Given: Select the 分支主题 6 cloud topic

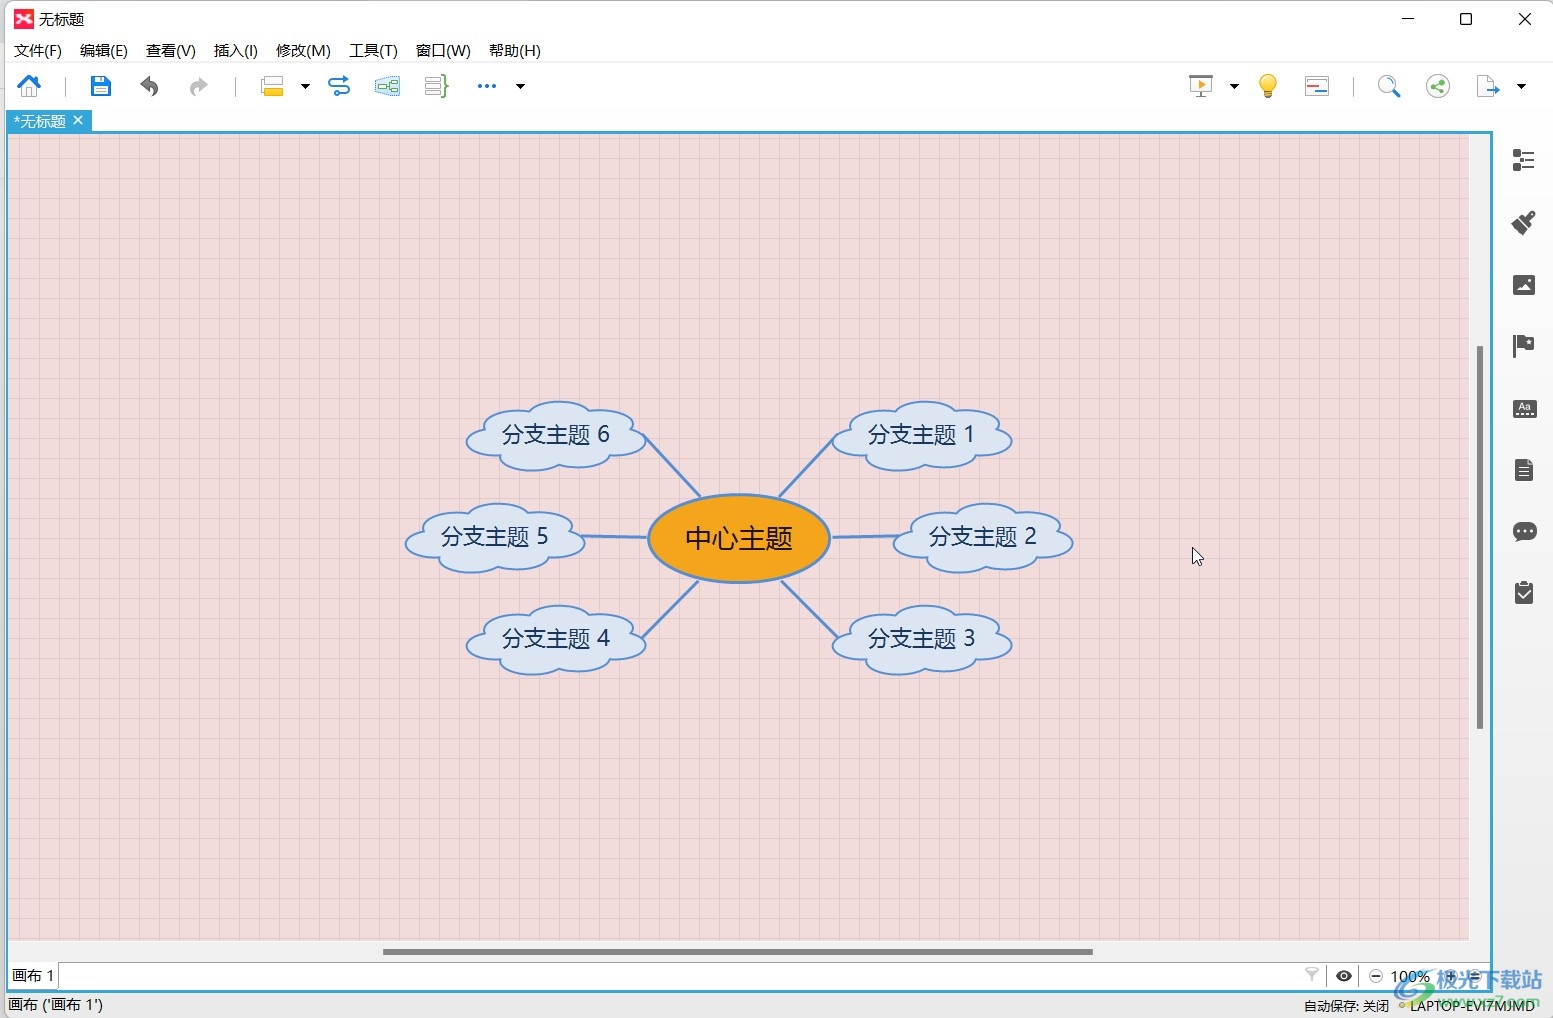Looking at the screenshot, I should coord(556,435).
